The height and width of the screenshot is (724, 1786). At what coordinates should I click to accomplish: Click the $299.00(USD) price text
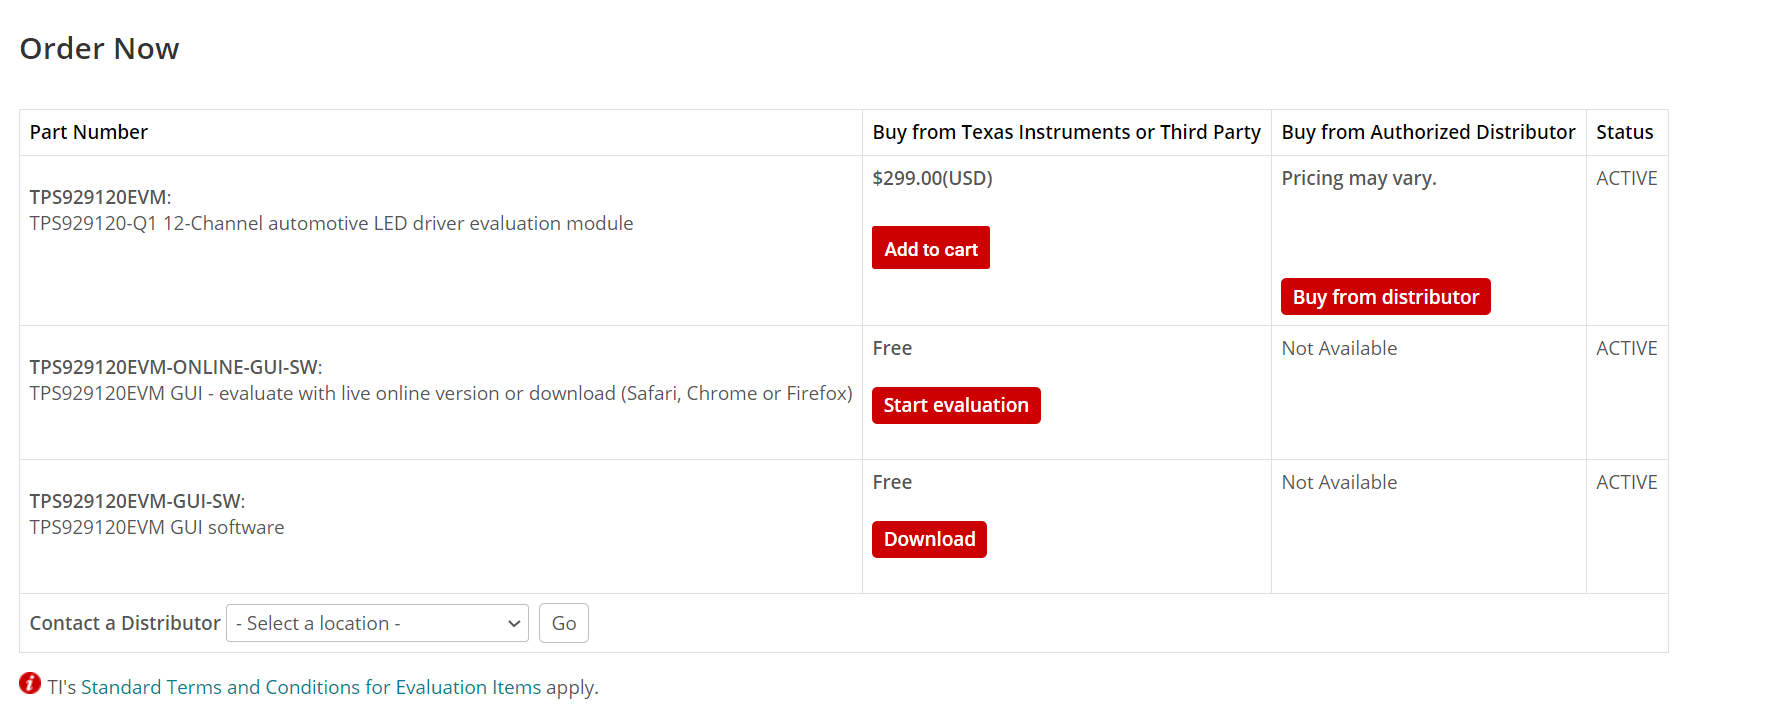tap(932, 178)
